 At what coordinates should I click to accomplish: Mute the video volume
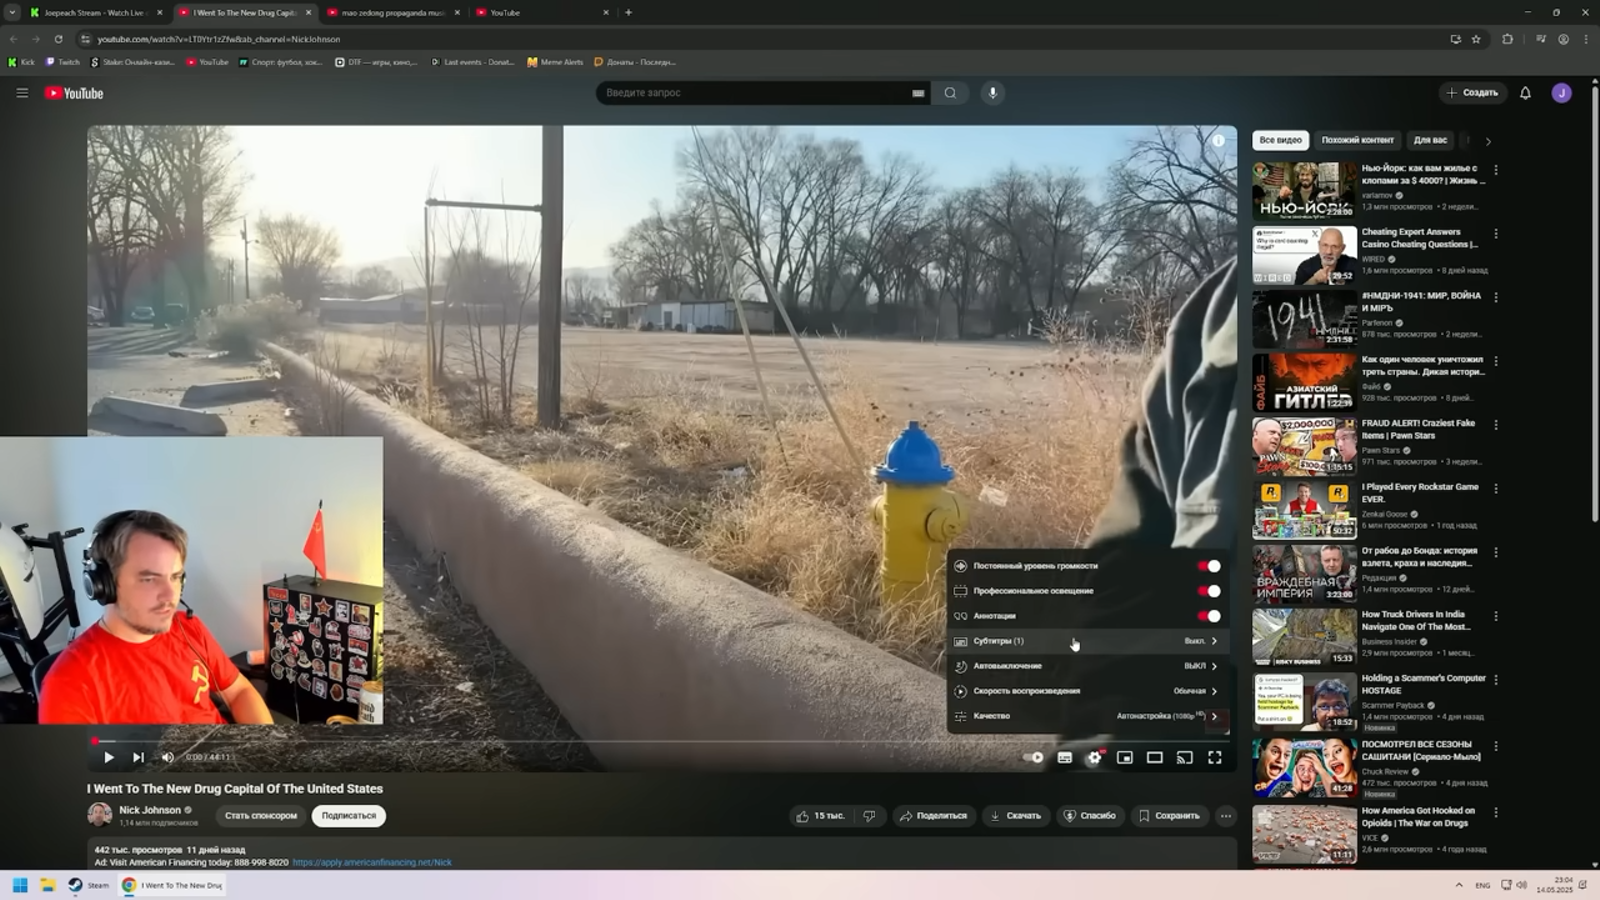click(168, 757)
